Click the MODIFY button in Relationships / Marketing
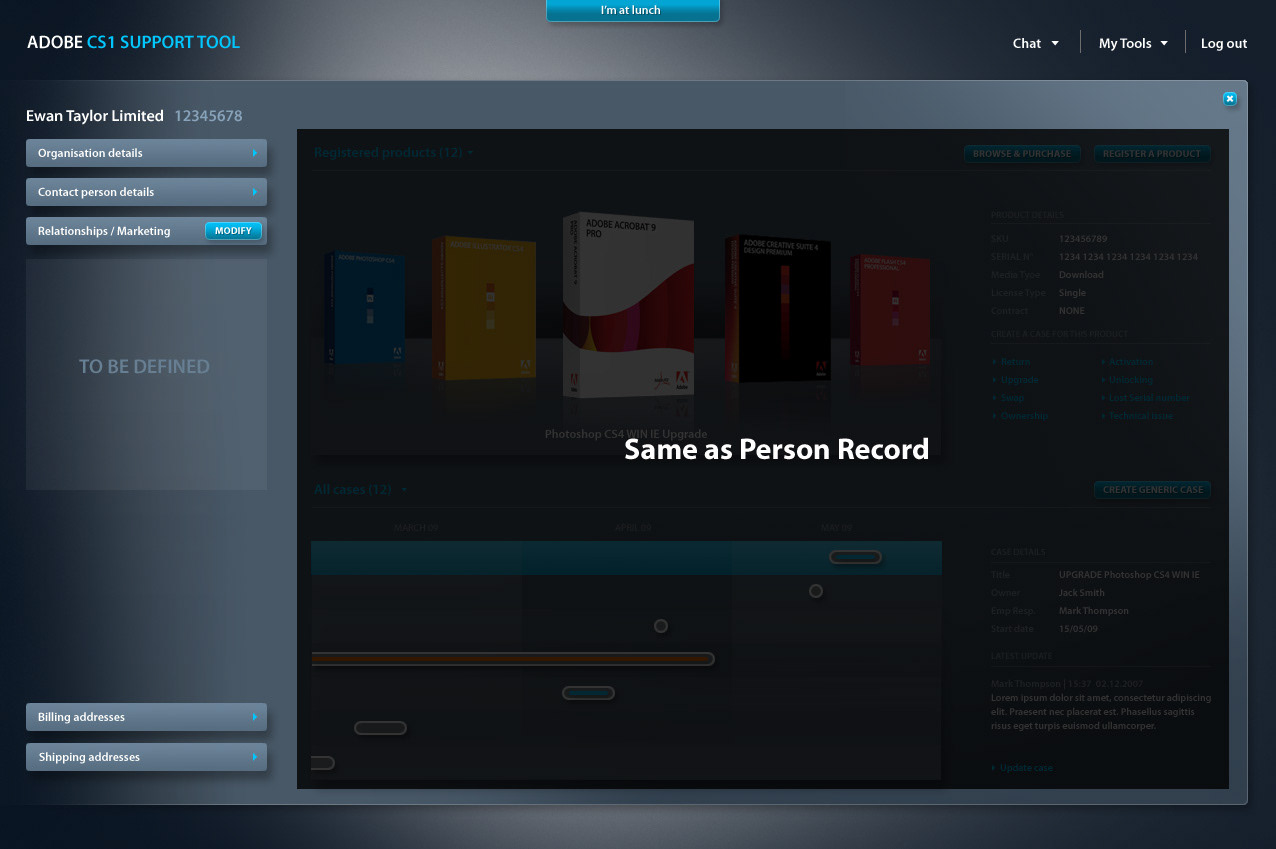 234,231
